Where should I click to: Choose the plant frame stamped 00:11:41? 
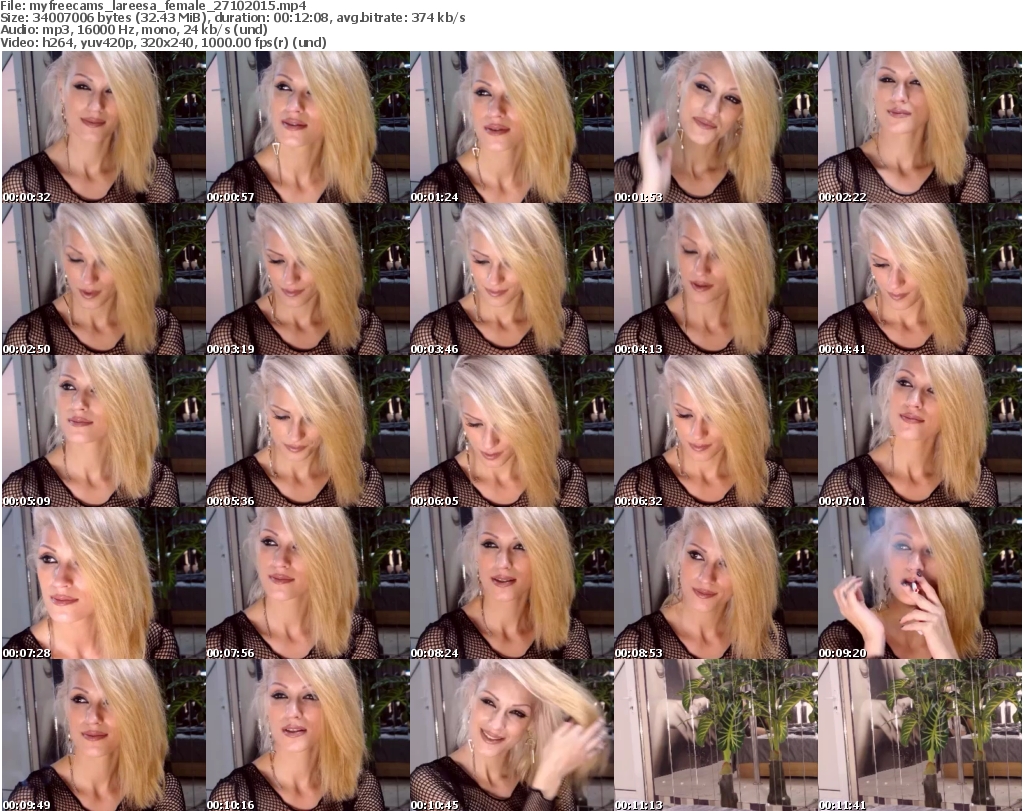pos(920,735)
